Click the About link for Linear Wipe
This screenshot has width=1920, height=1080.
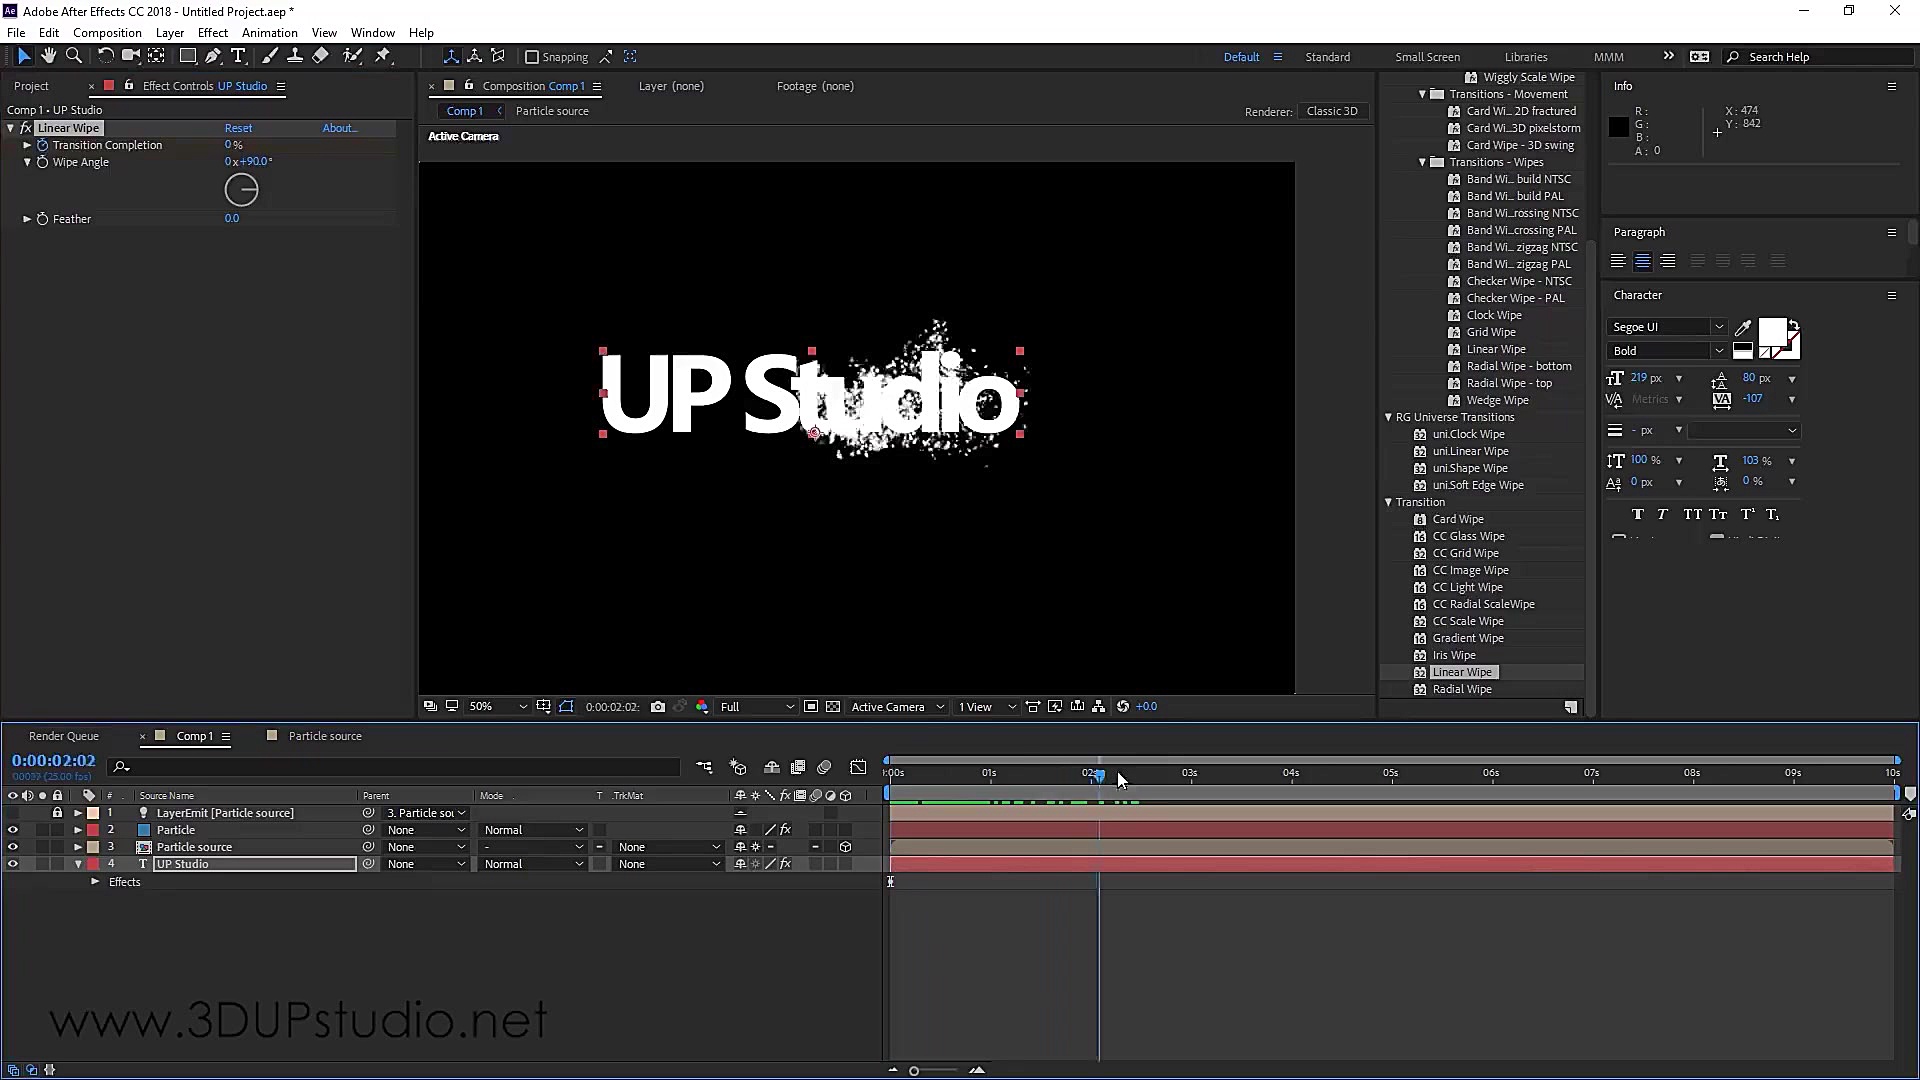pos(339,128)
